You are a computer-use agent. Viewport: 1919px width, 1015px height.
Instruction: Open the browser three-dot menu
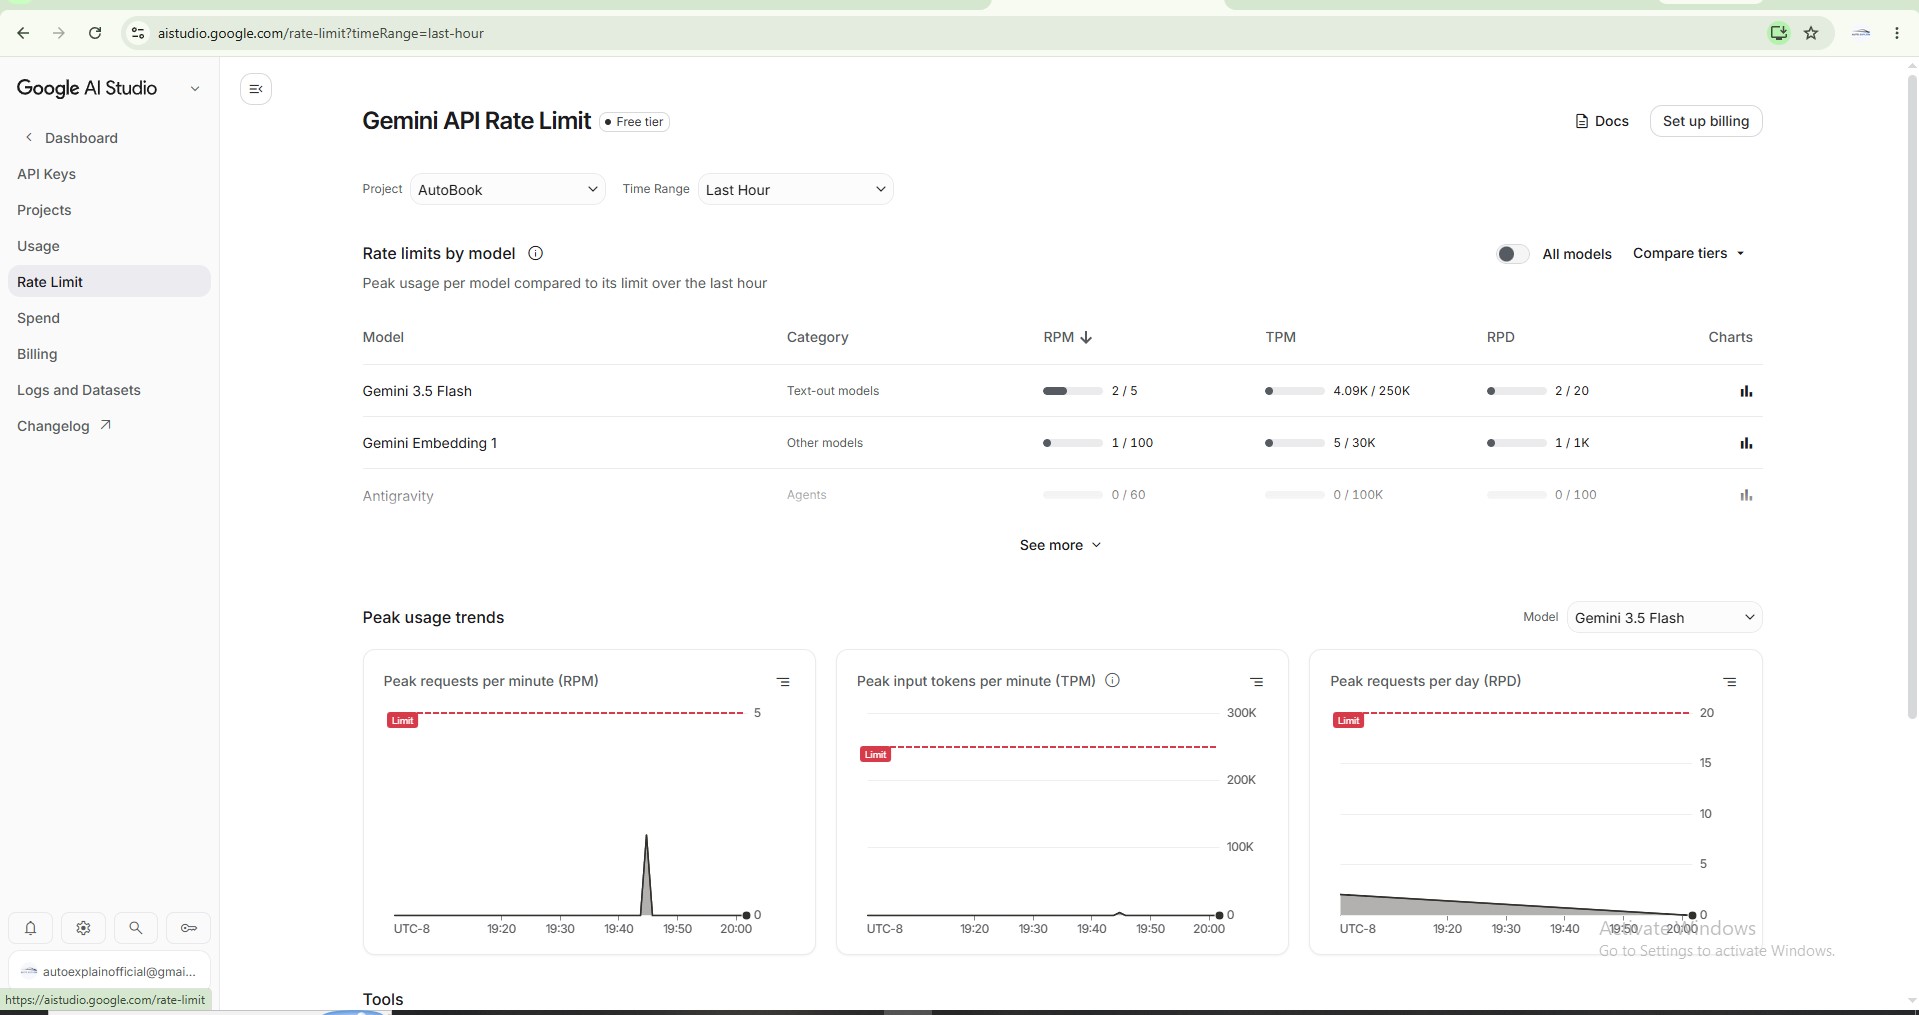pyautogui.click(x=1896, y=33)
